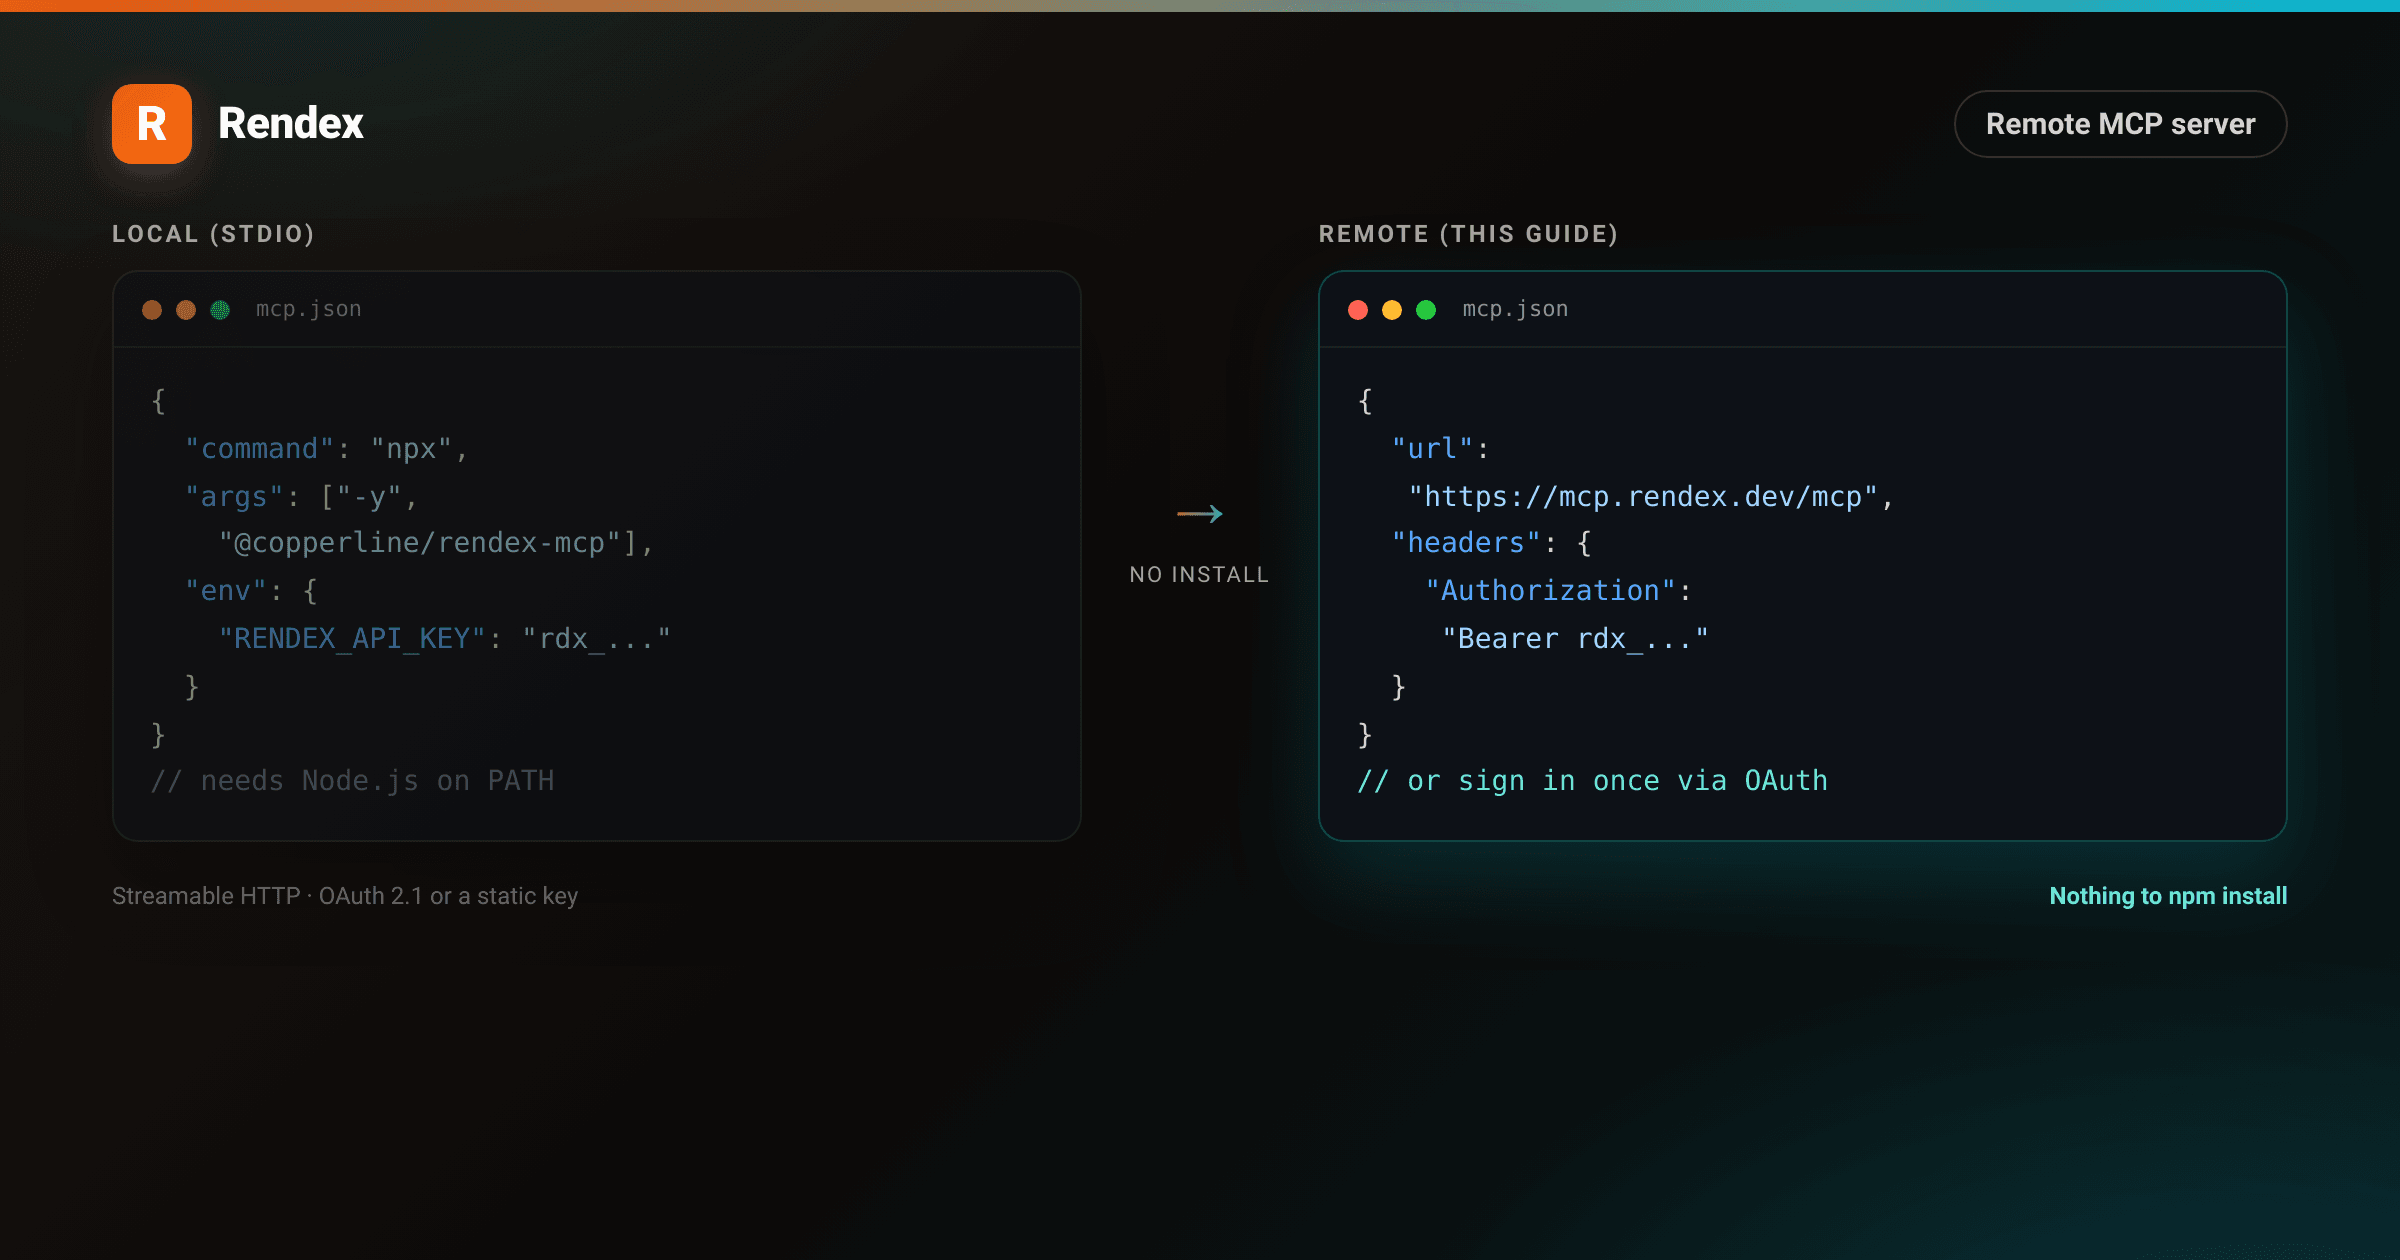Screen dimensions: 2400x1260
Task: Click the "RENDEX_API_KEY" line
Action: (445, 639)
